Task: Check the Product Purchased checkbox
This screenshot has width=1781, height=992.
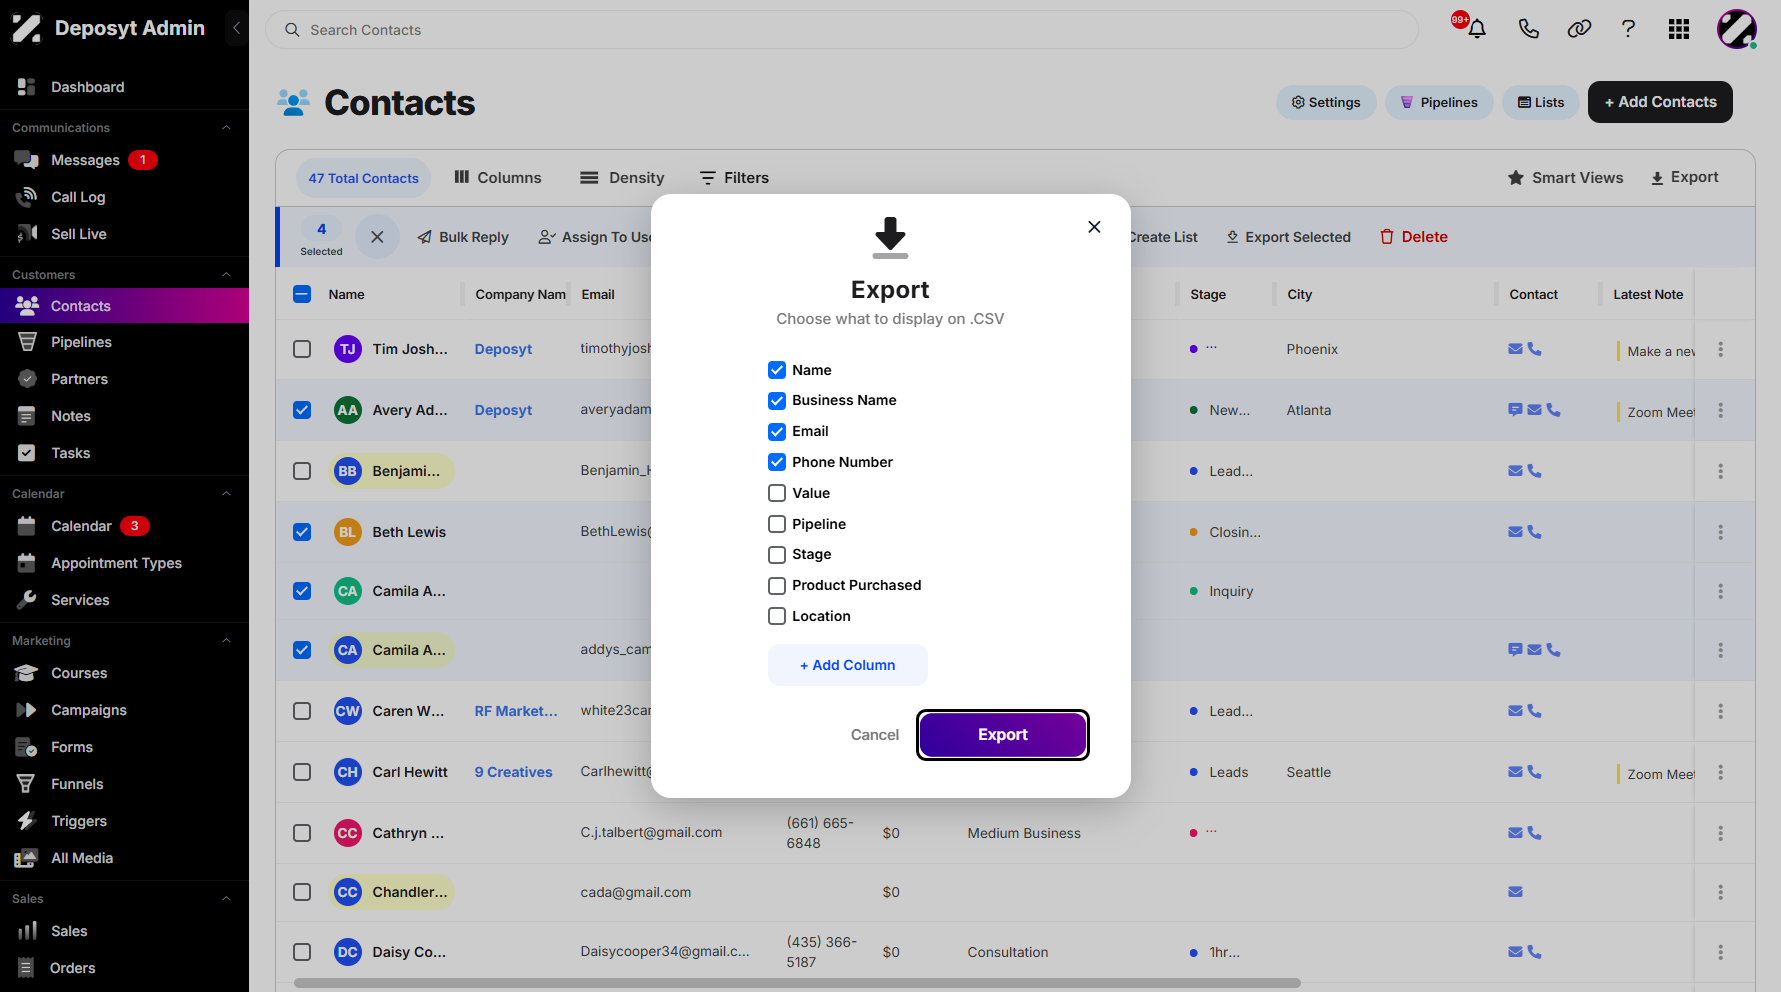Action: point(777,586)
